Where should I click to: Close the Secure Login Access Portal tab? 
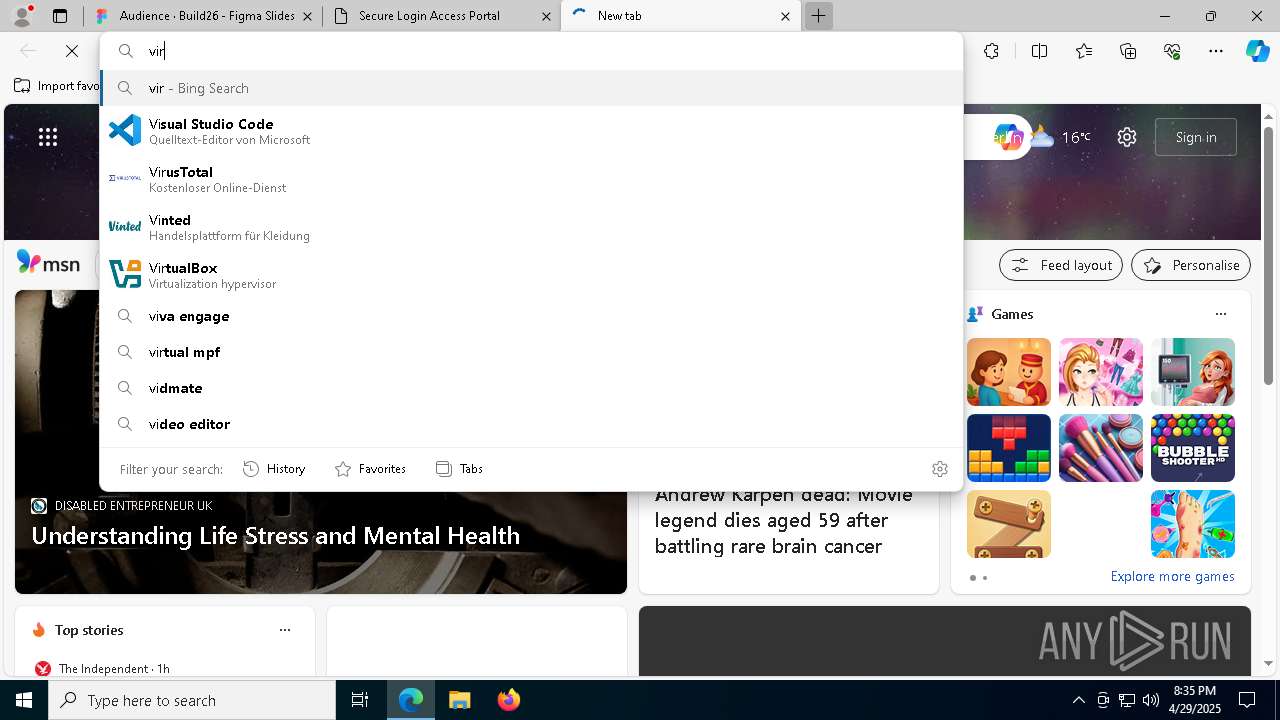546,16
